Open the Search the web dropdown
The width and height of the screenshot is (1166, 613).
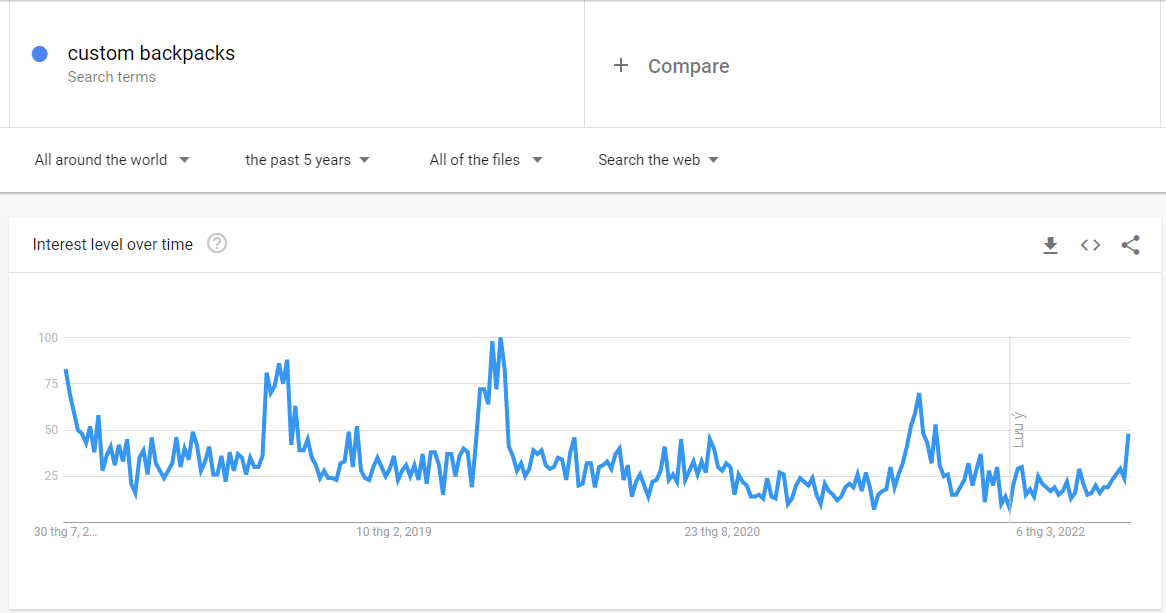(x=658, y=160)
